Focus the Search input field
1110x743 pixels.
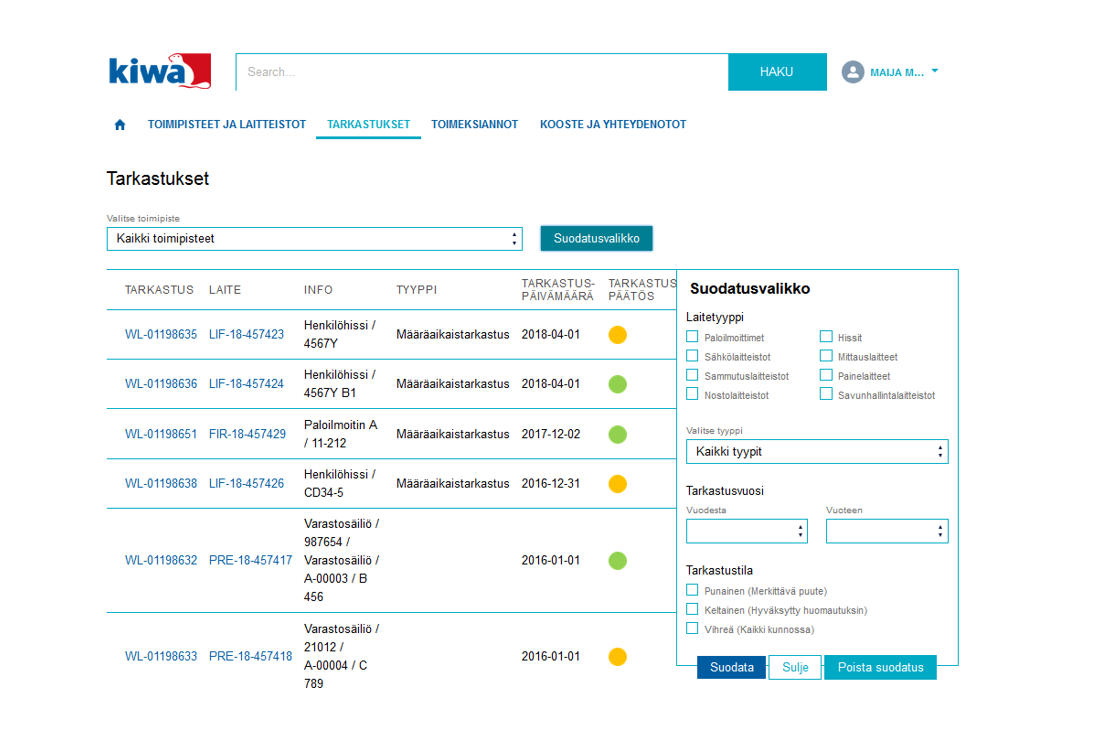[x=480, y=72]
